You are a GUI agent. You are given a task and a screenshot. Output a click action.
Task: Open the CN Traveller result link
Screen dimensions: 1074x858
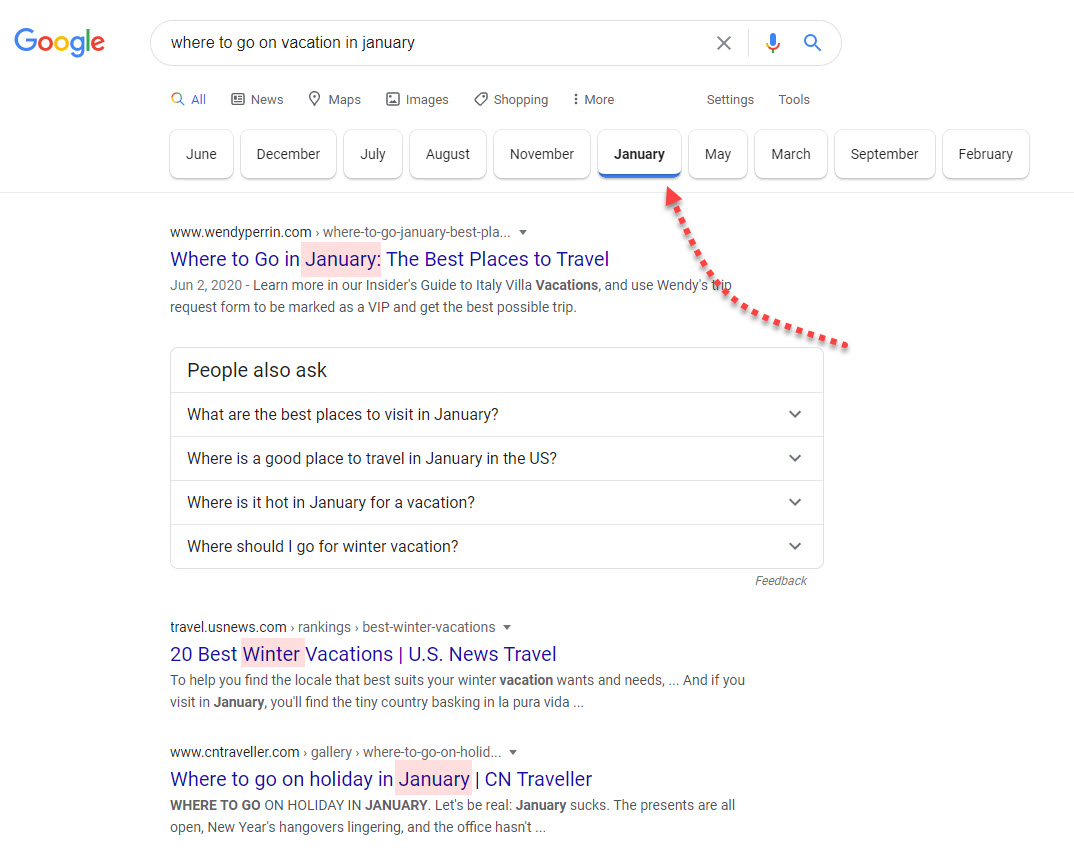click(x=381, y=779)
